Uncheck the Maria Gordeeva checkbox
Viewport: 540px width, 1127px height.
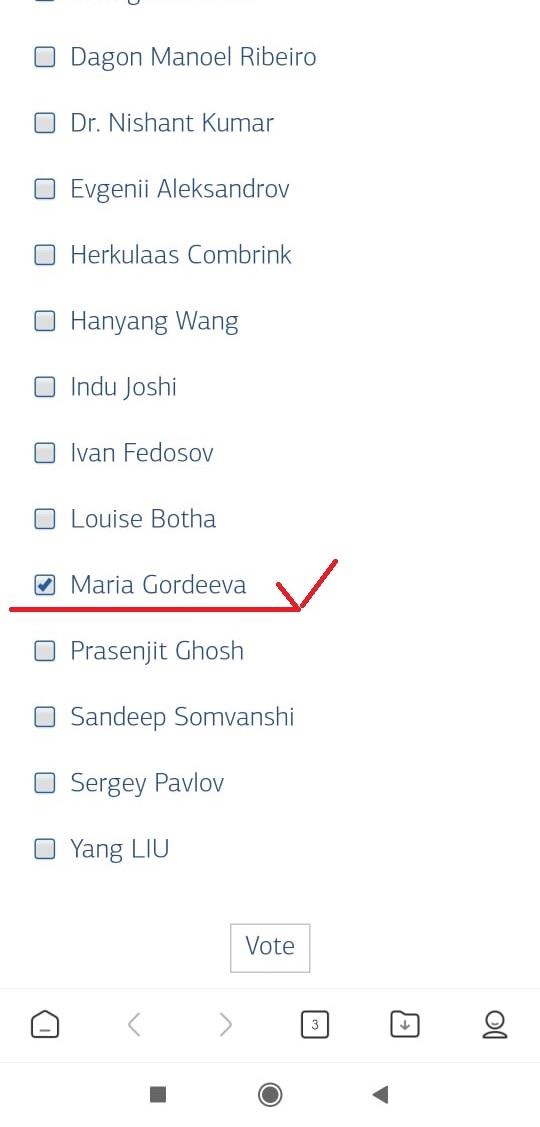[45, 585]
